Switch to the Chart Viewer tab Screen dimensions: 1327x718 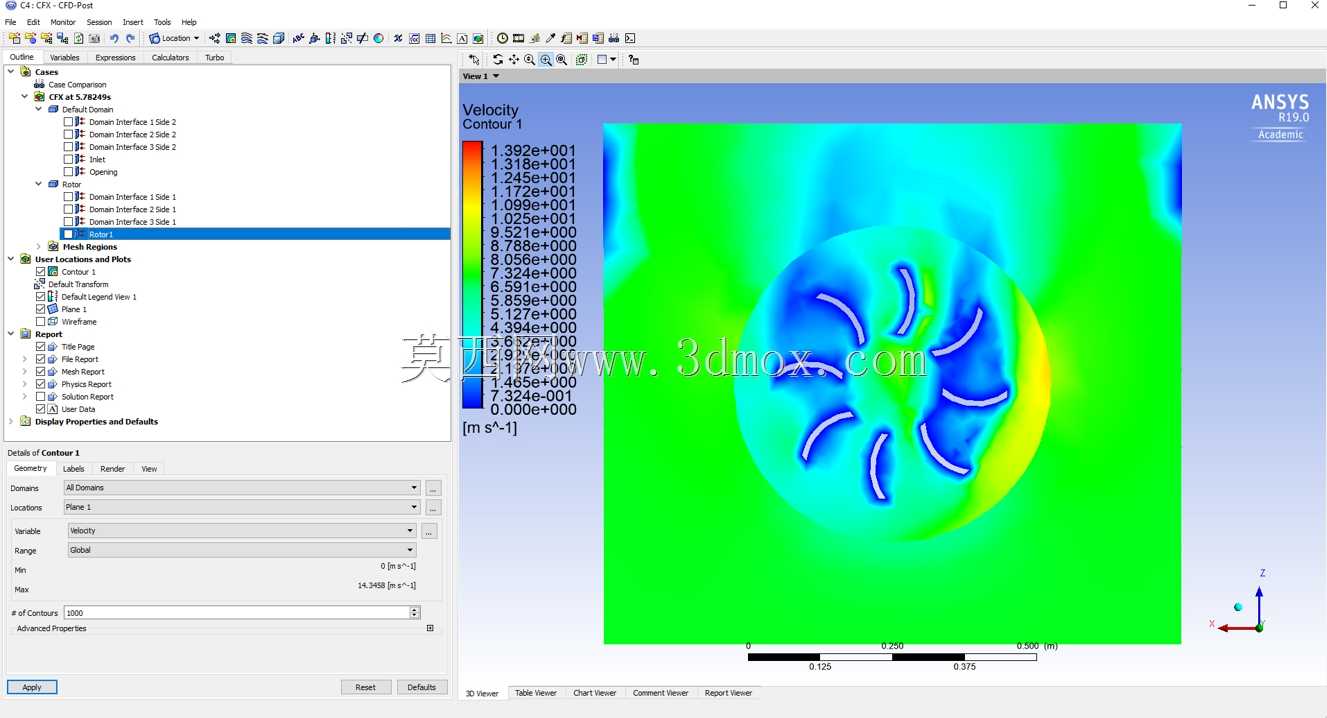(595, 693)
